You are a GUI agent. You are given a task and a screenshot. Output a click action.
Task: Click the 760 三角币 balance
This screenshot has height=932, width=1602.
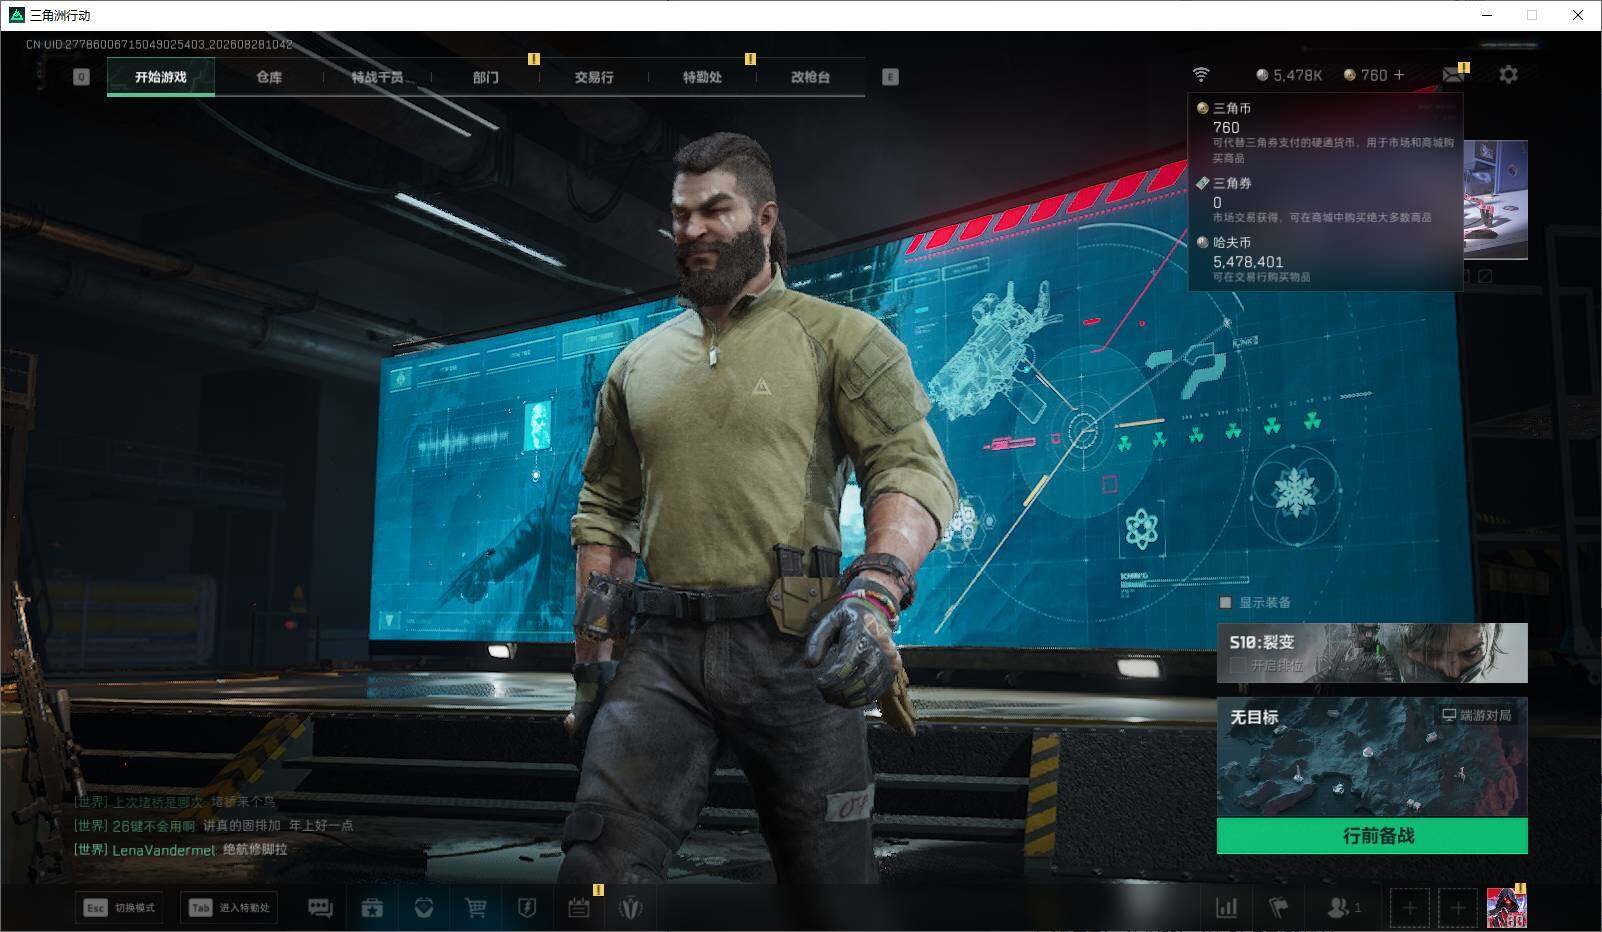coord(1365,75)
